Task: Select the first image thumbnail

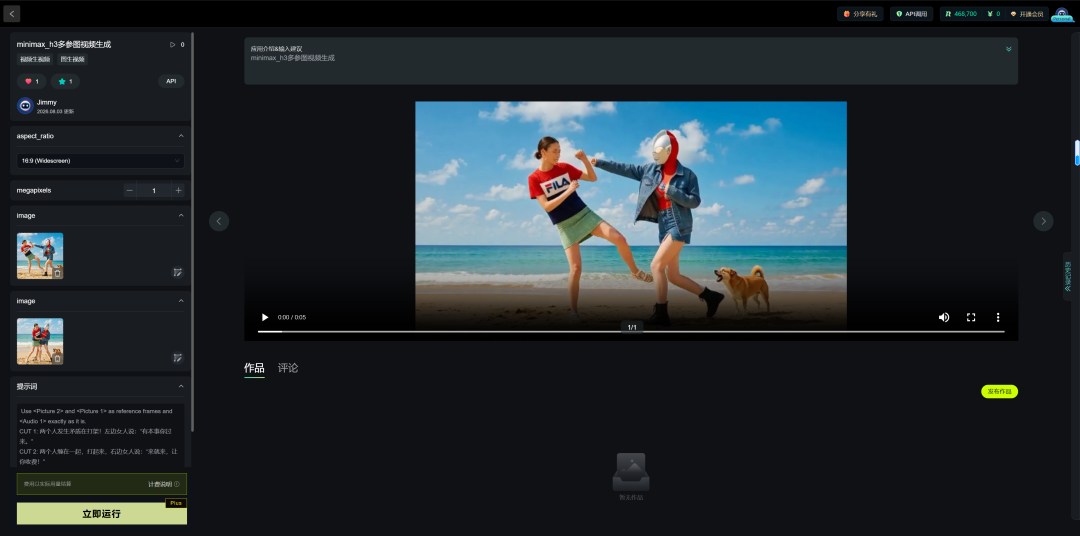Action: (x=40, y=256)
